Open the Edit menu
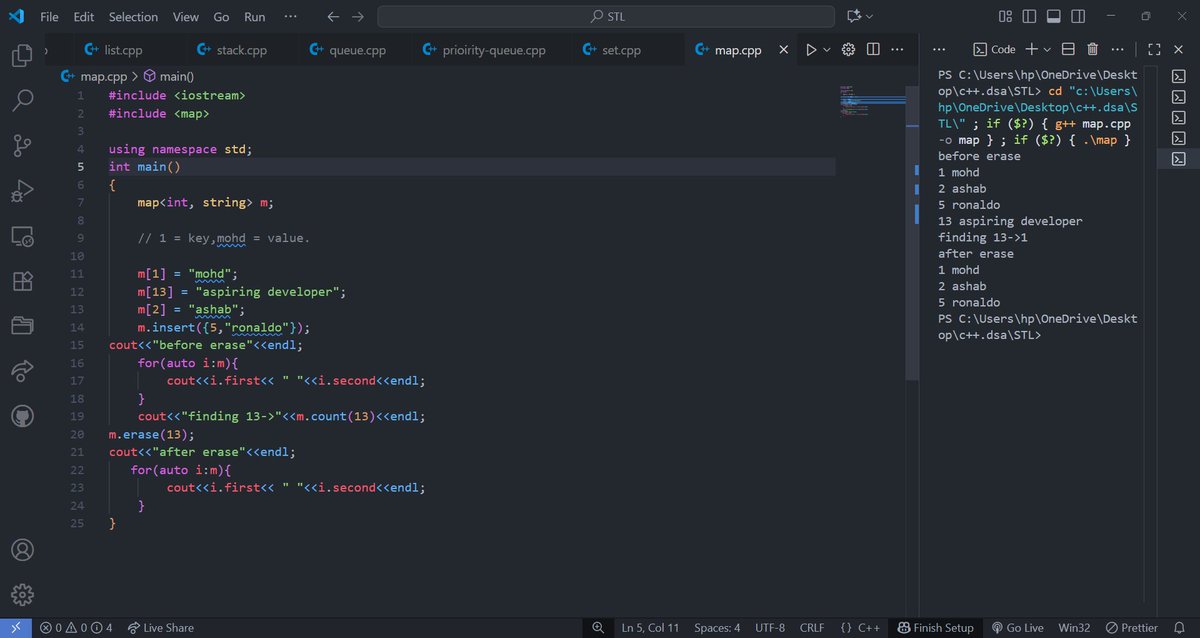The width and height of the screenshot is (1200, 638). (x=84, y=16)
